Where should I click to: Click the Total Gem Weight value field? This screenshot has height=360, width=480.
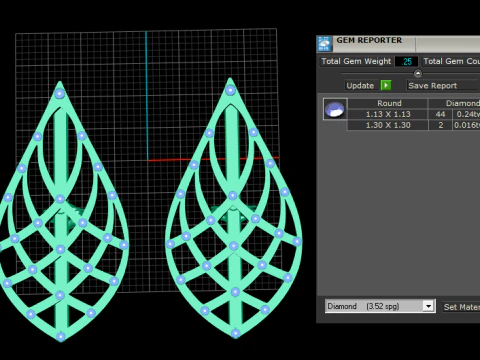pyautogui.click(x=407, y=61)
